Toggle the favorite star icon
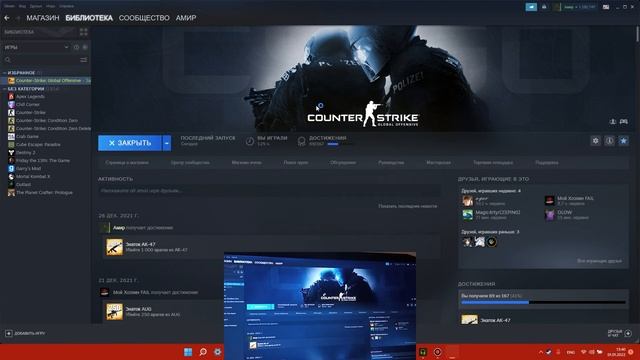 623,141
